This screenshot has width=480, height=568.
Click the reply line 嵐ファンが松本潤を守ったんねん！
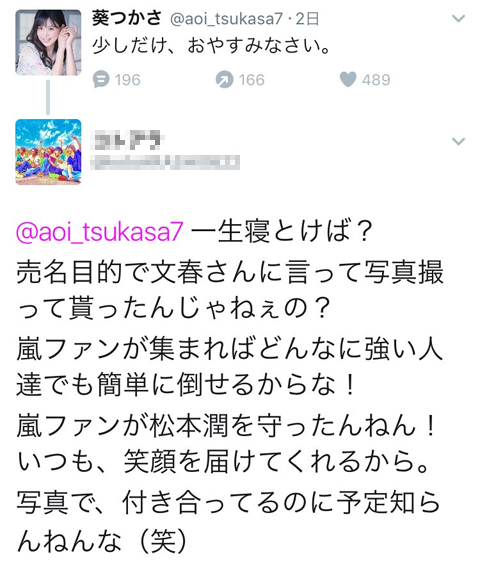click(x=226, y=425)
